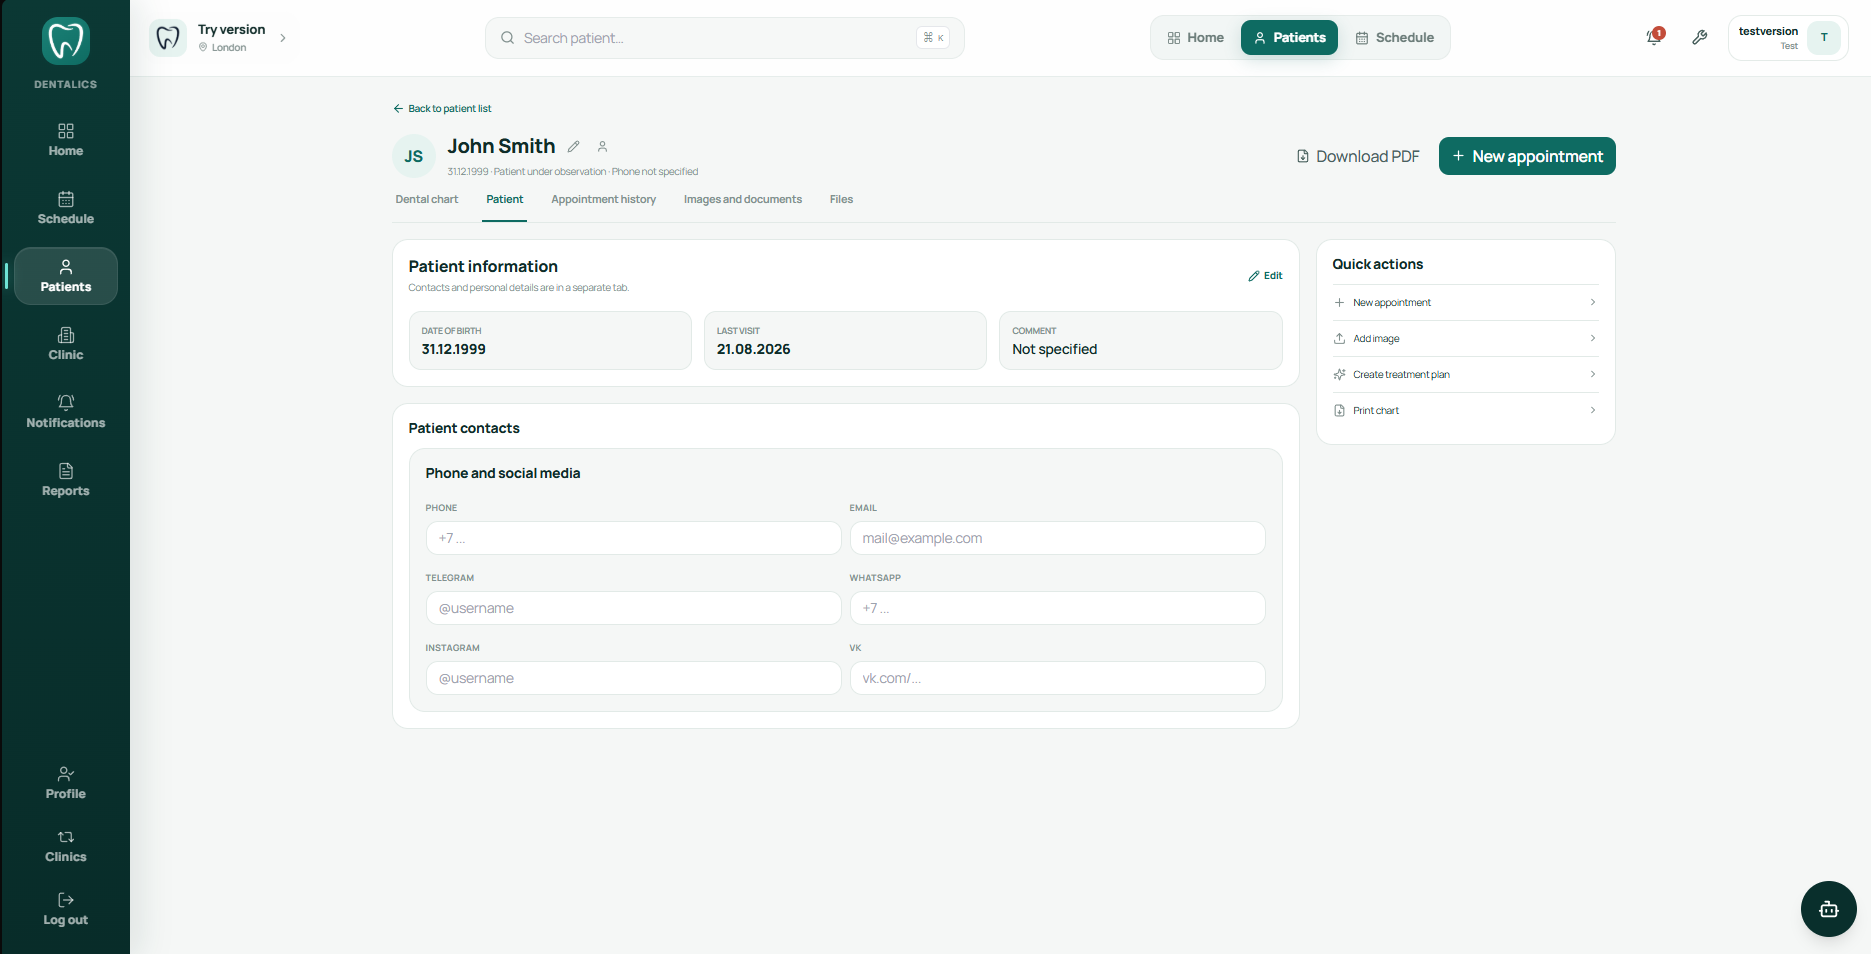Open the testversion user account menu
The width and height of the screenshot is (1871, 954).
[1788, 38]
